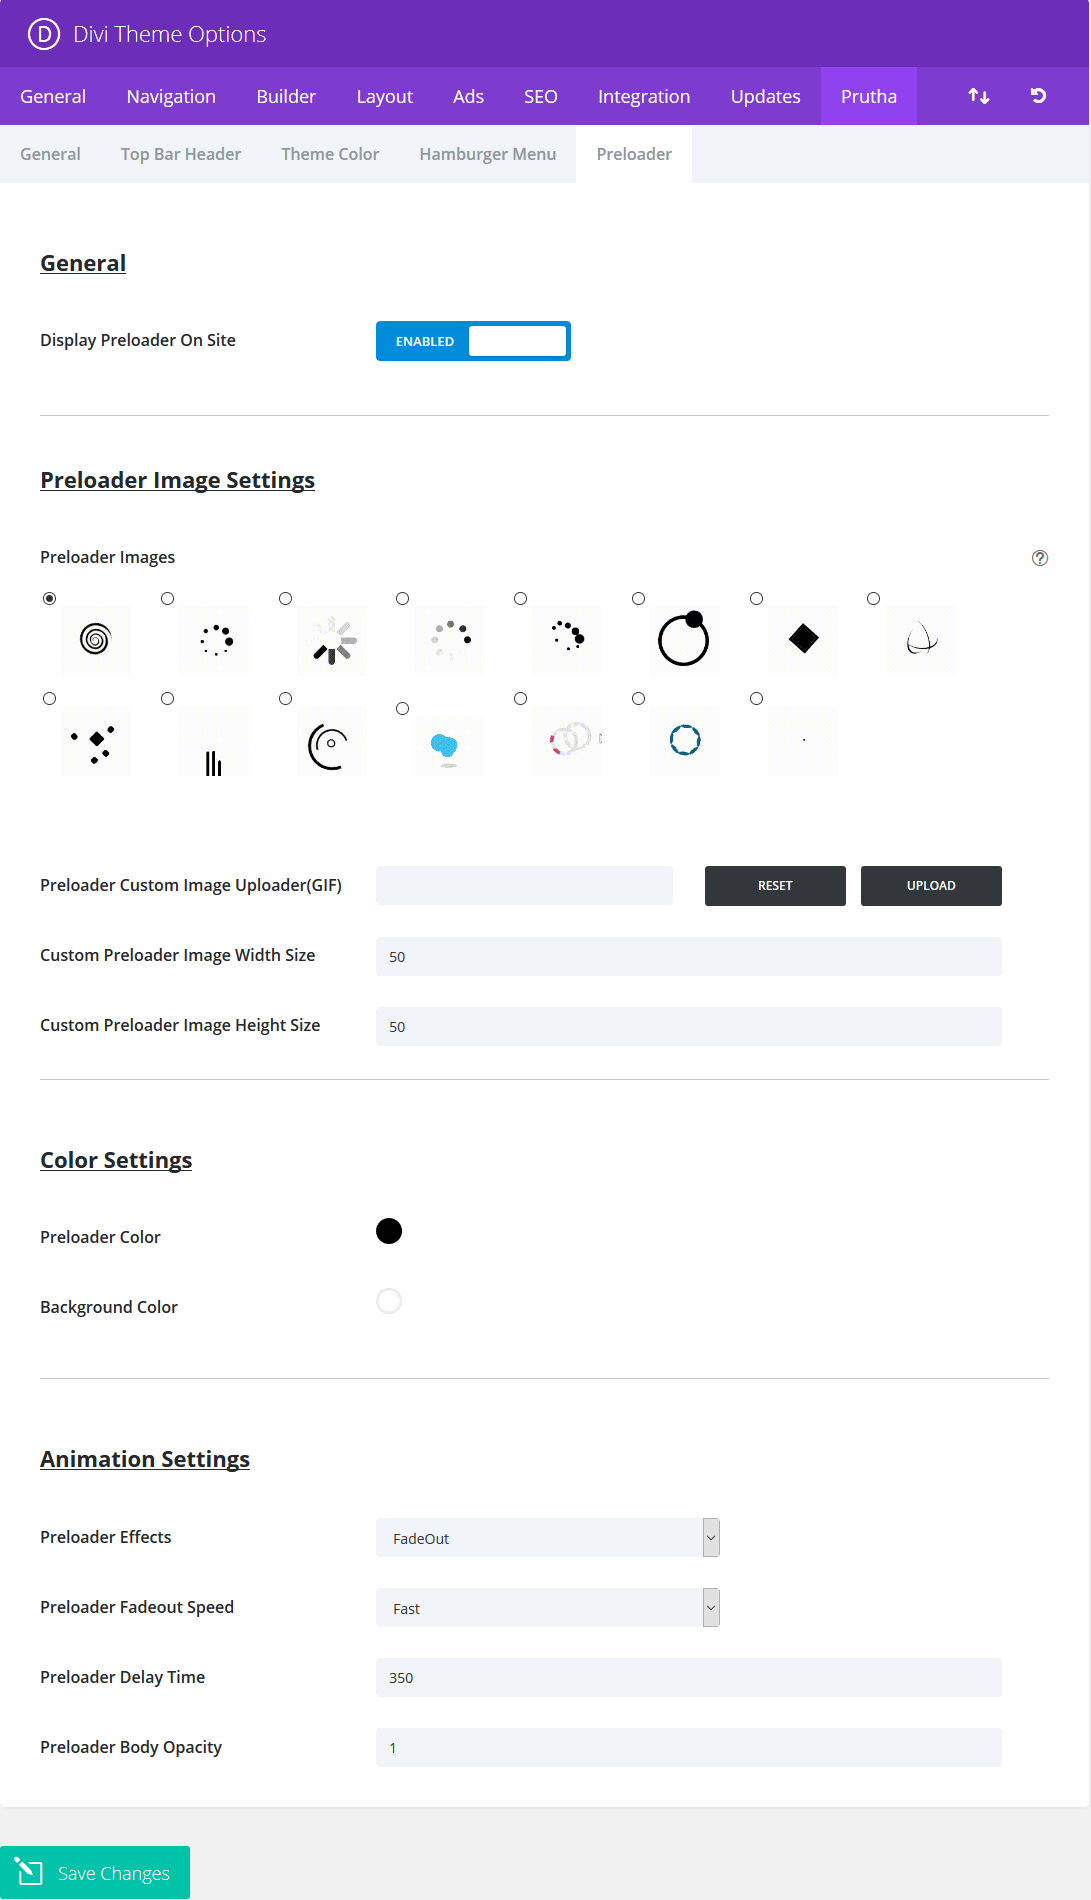The image size is (1091, 1900).
Task: Open the Preloader Fadeout Speed dropdown
Action: point(547,1607)
